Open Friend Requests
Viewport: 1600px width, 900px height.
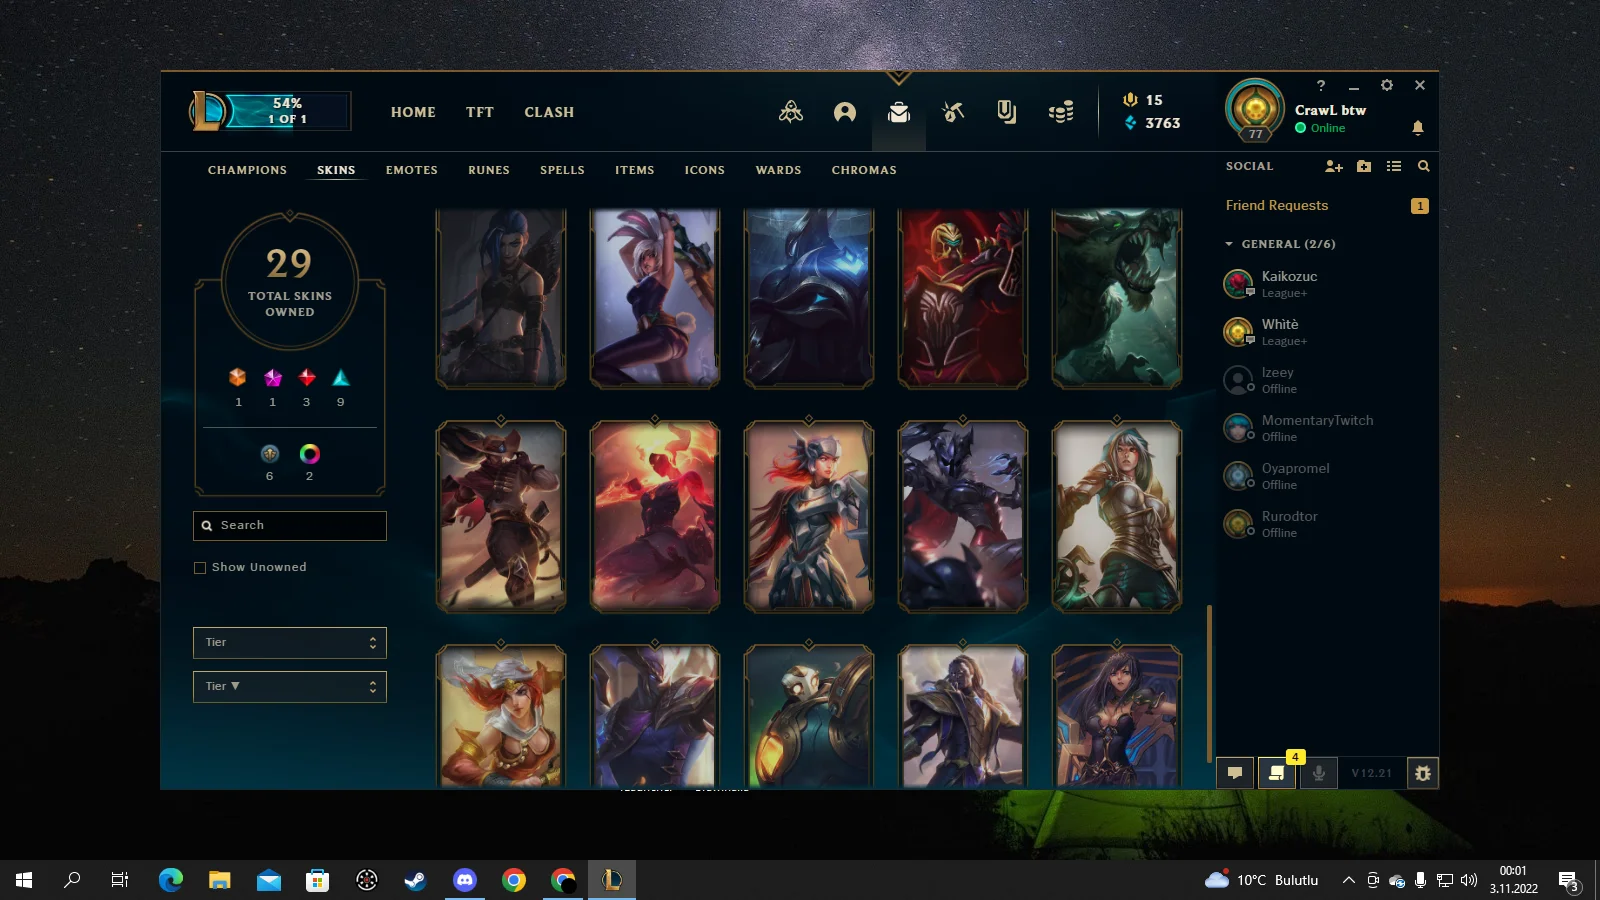(x=1277, y=206)
